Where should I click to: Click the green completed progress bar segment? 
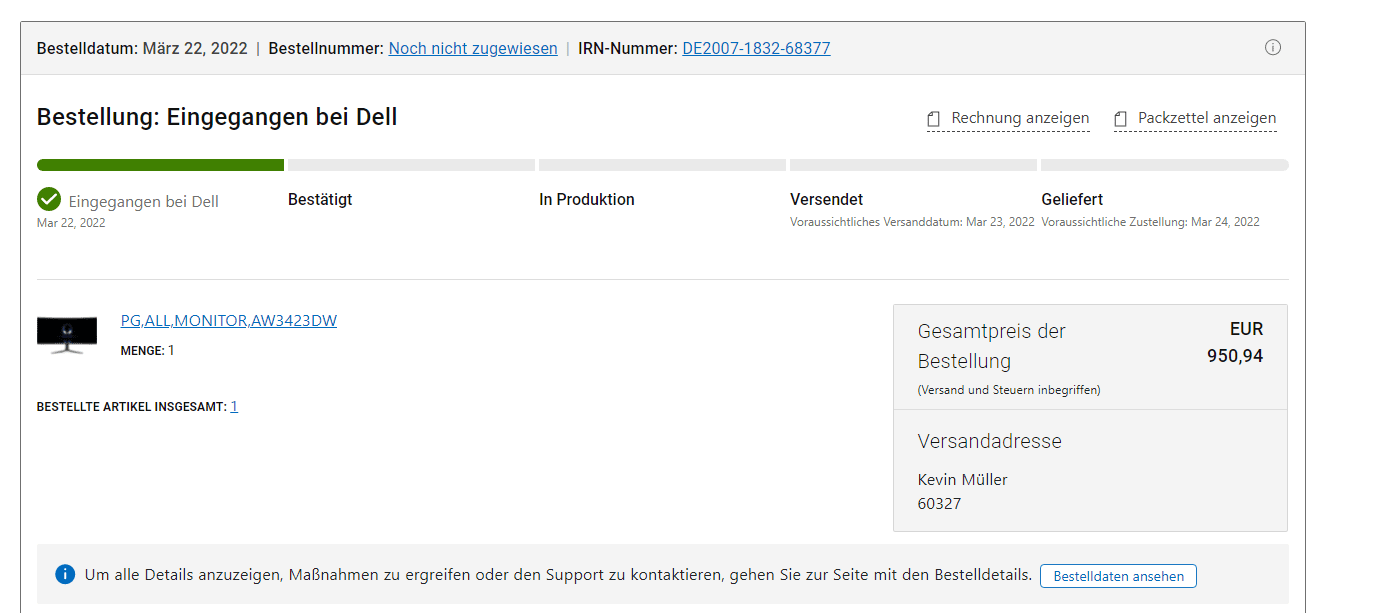click(x=160, y=165)
